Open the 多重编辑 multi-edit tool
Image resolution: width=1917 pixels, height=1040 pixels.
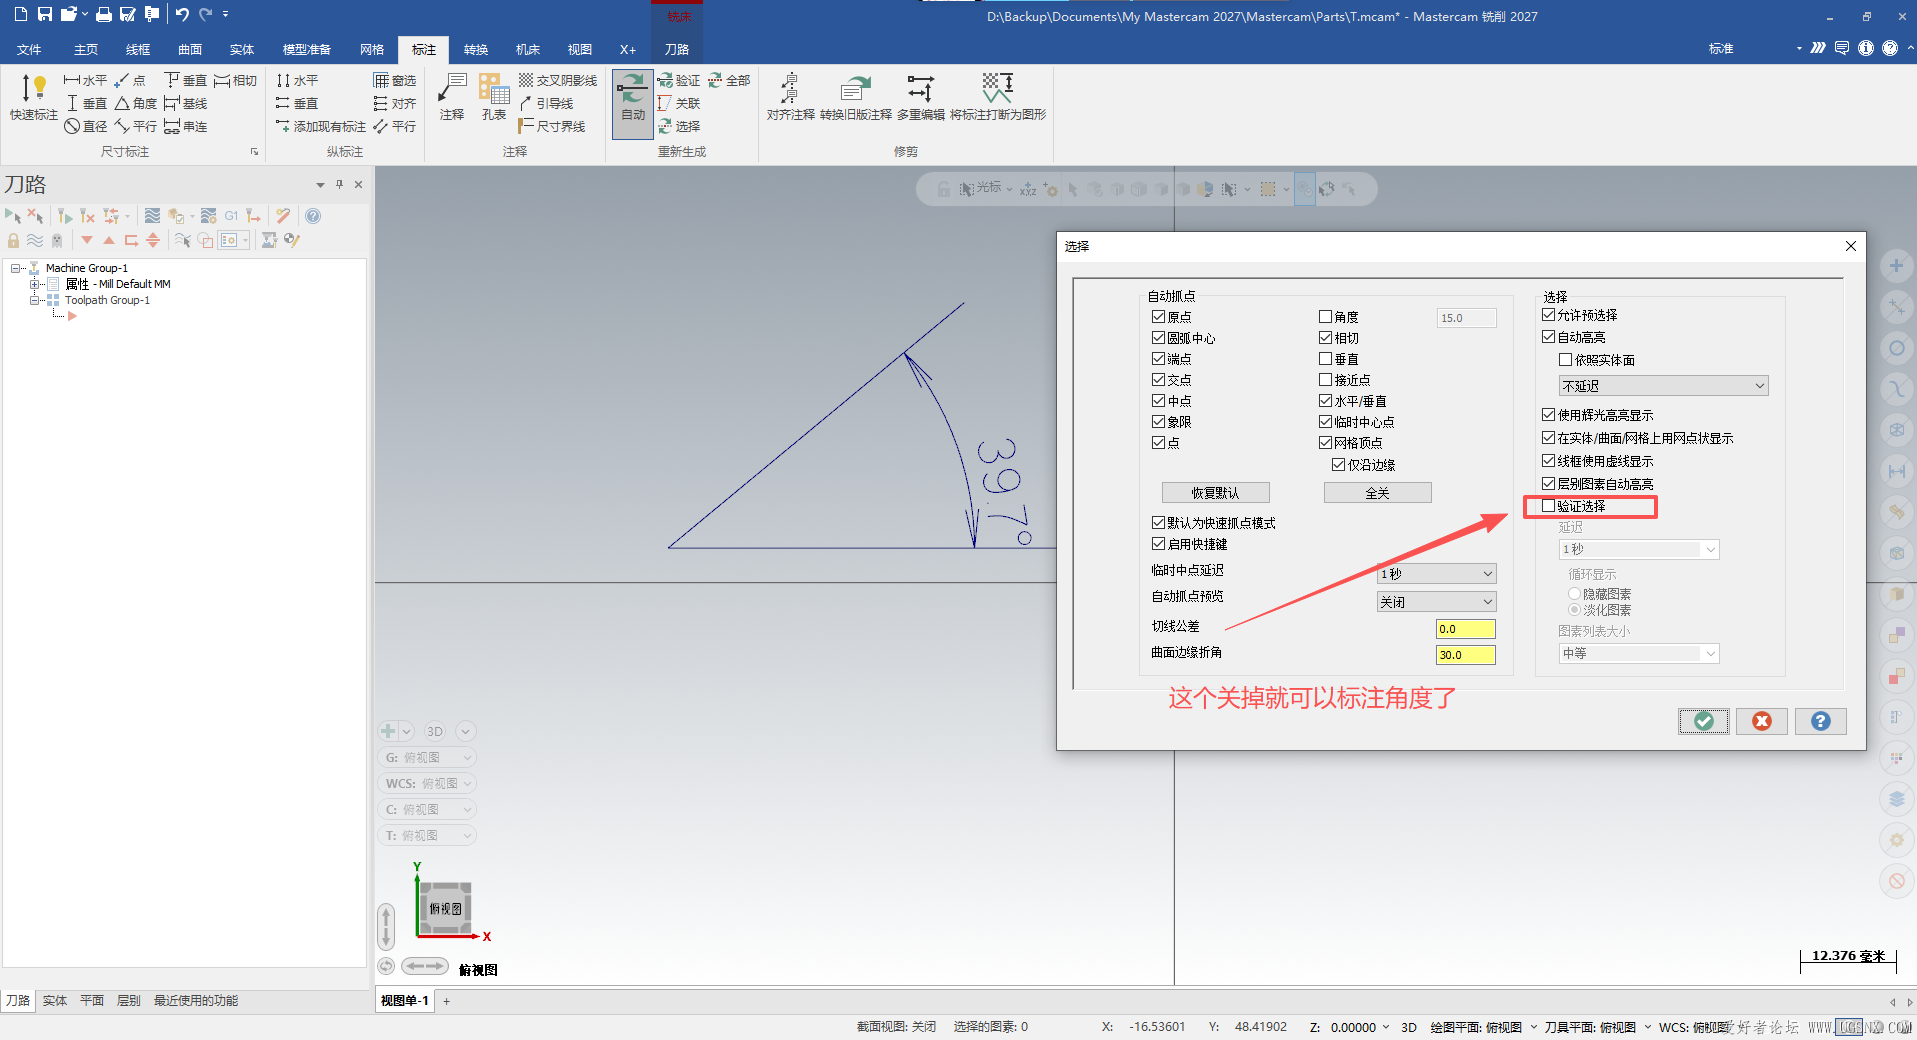pyautogui.click(x=920, y=97)
